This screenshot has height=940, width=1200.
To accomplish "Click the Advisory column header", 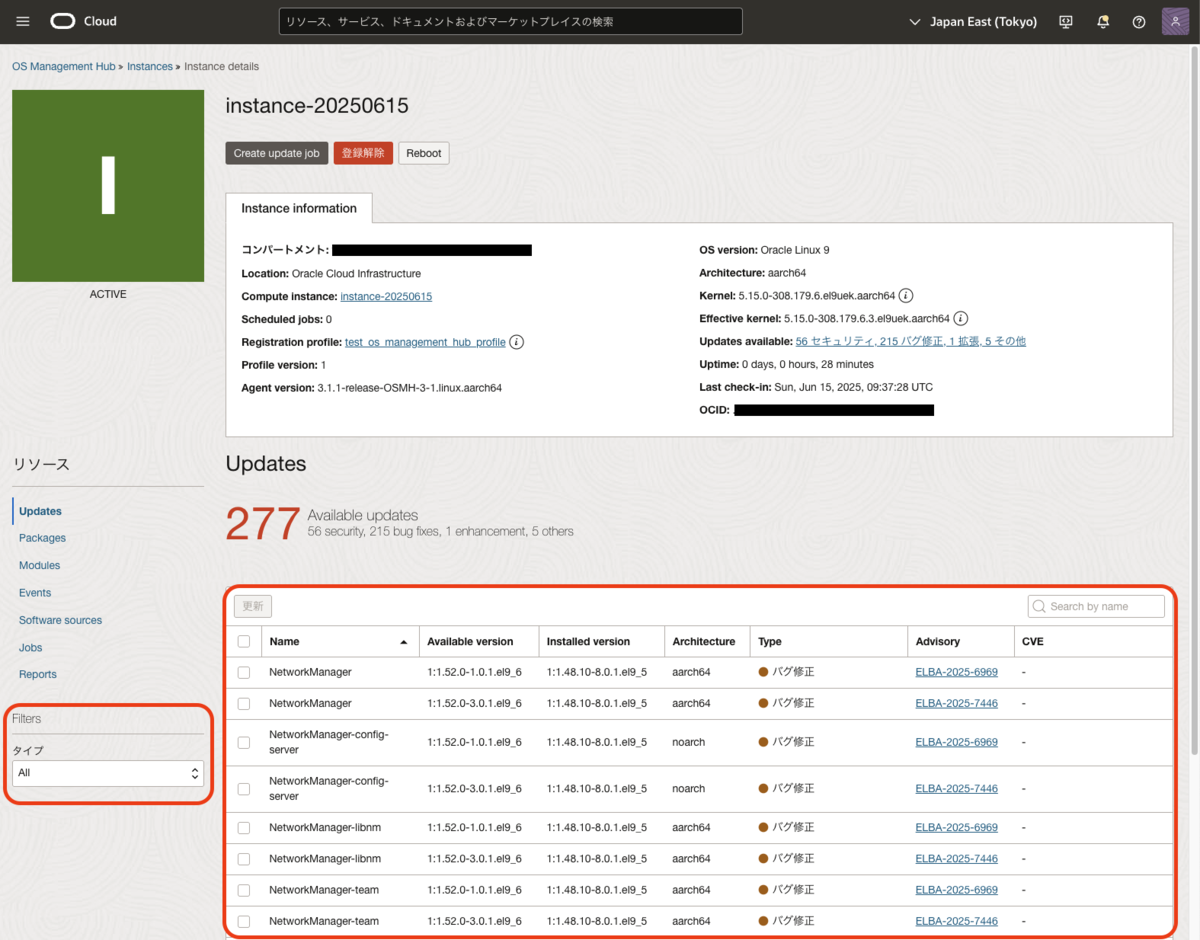I will click(x=938, y=642).
